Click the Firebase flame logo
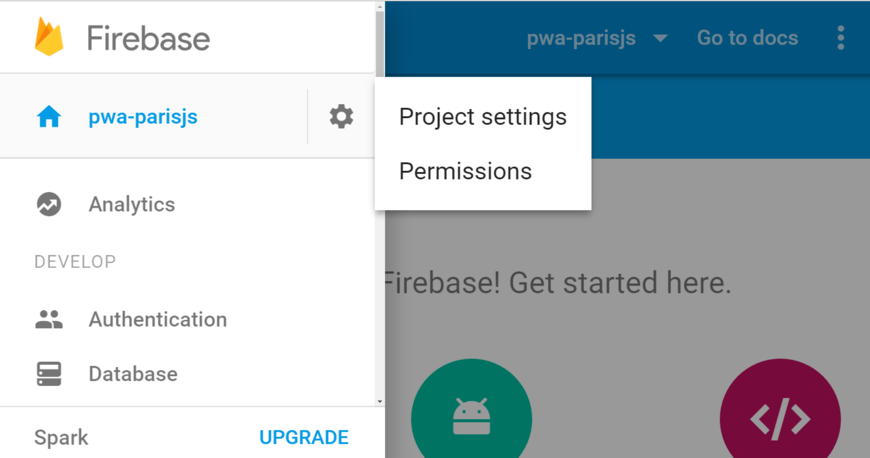This screenshot has height=458, width=870. pyautogui.click(x=49, y=37)
